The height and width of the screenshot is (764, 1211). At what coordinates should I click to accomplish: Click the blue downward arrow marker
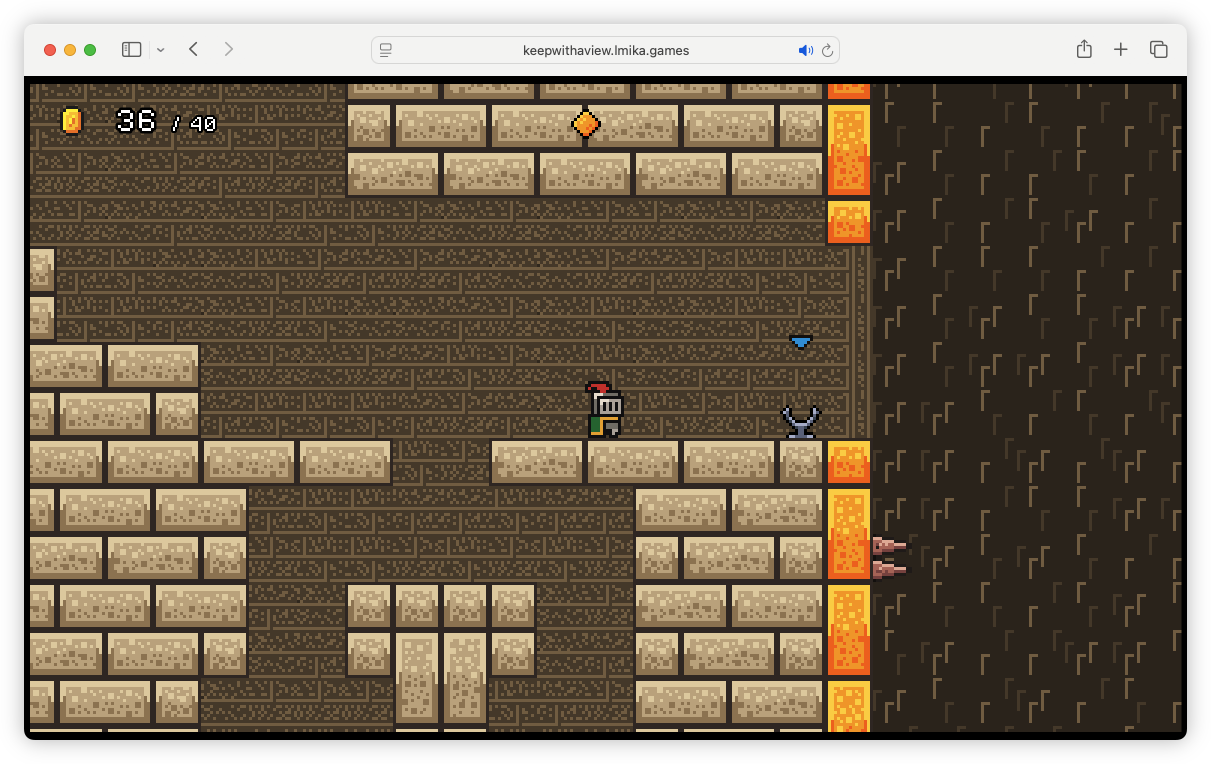(800, 342)
